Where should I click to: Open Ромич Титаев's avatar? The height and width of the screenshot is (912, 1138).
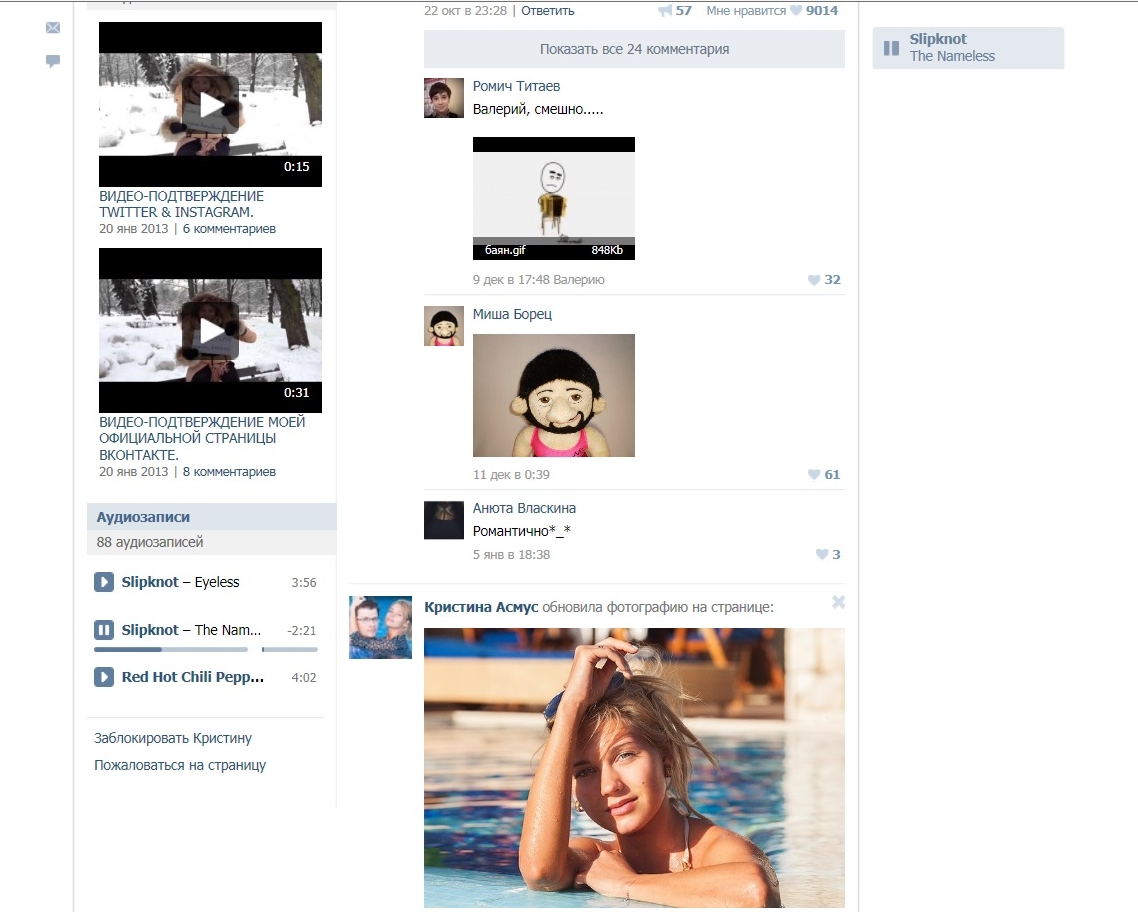point(443,98)
